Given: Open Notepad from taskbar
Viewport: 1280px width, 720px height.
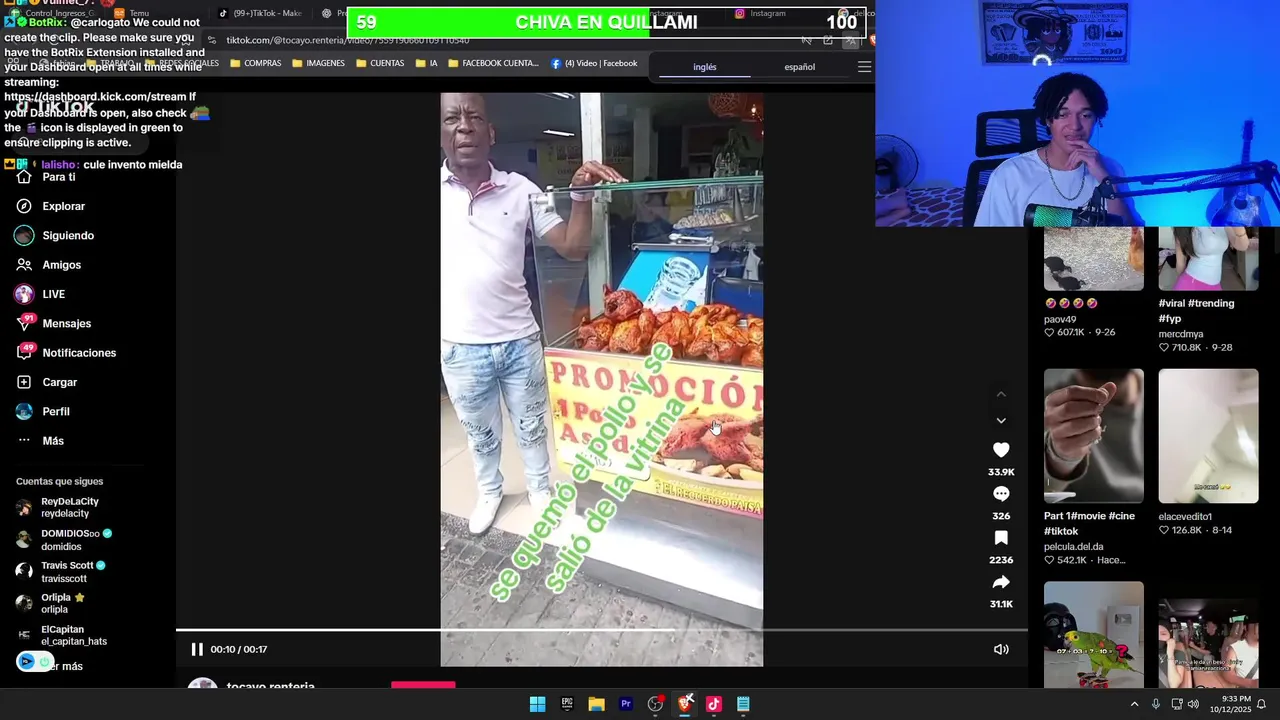Looking at the screenshot, I should (743, 704).
